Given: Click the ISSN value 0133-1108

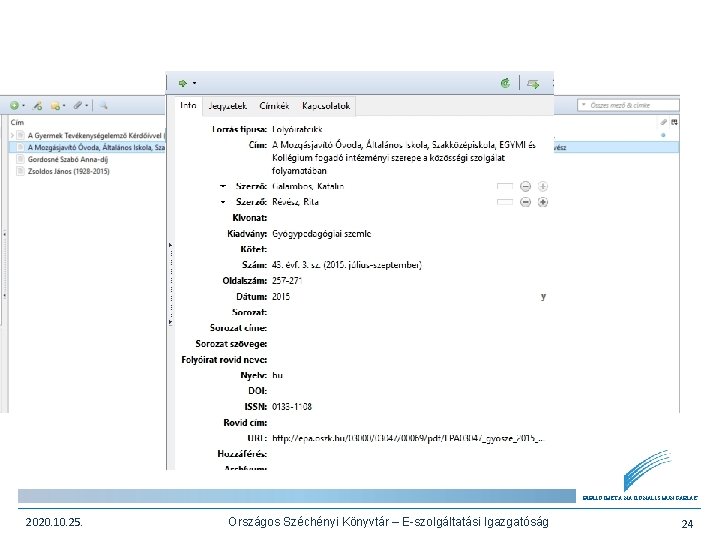Looking at the screenshot, I should (x=292, y=407).
